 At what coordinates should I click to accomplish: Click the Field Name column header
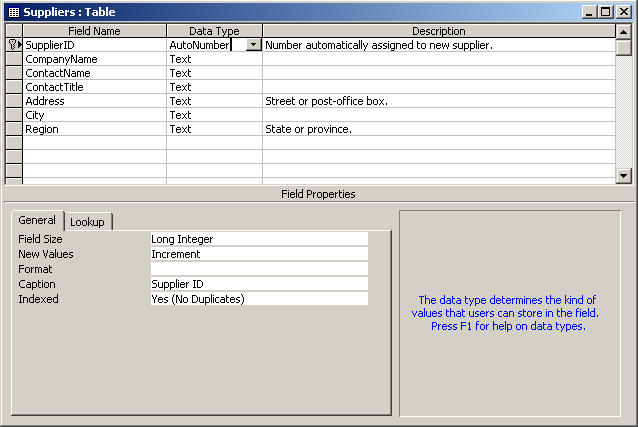[94, 31]
